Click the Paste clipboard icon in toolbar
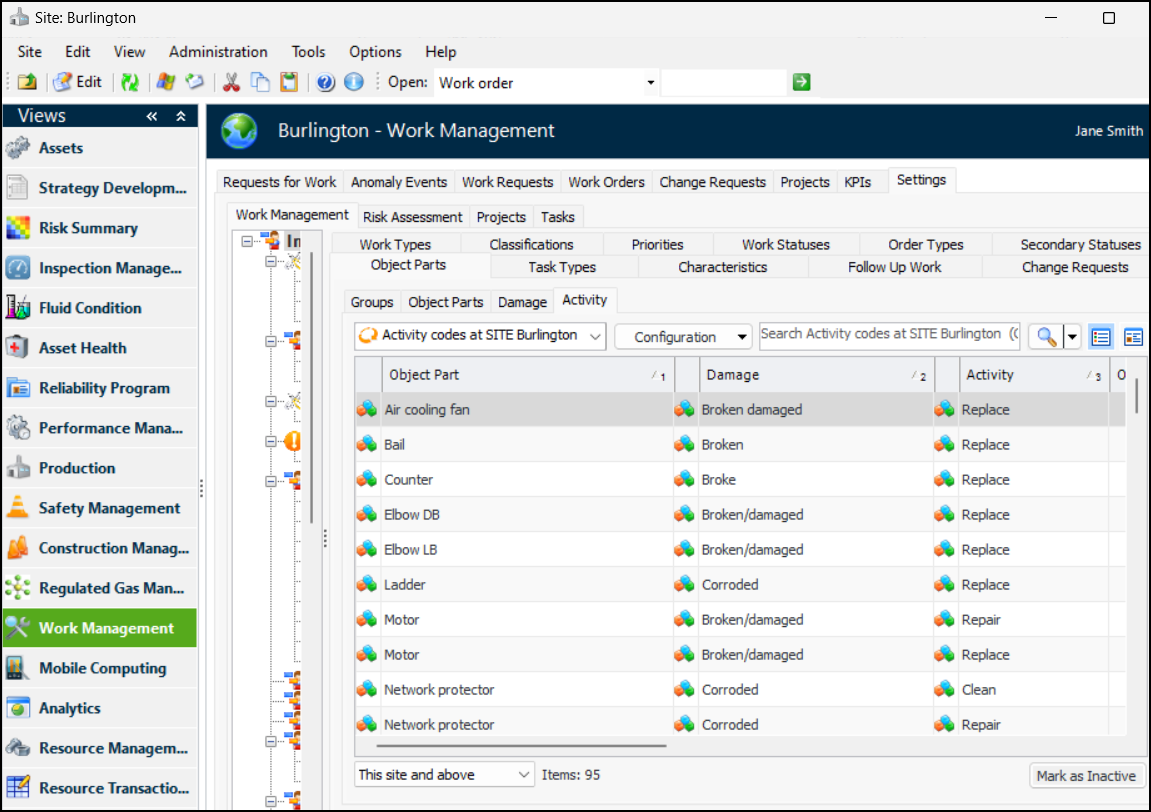1151x812 pixels. point(289,82)
